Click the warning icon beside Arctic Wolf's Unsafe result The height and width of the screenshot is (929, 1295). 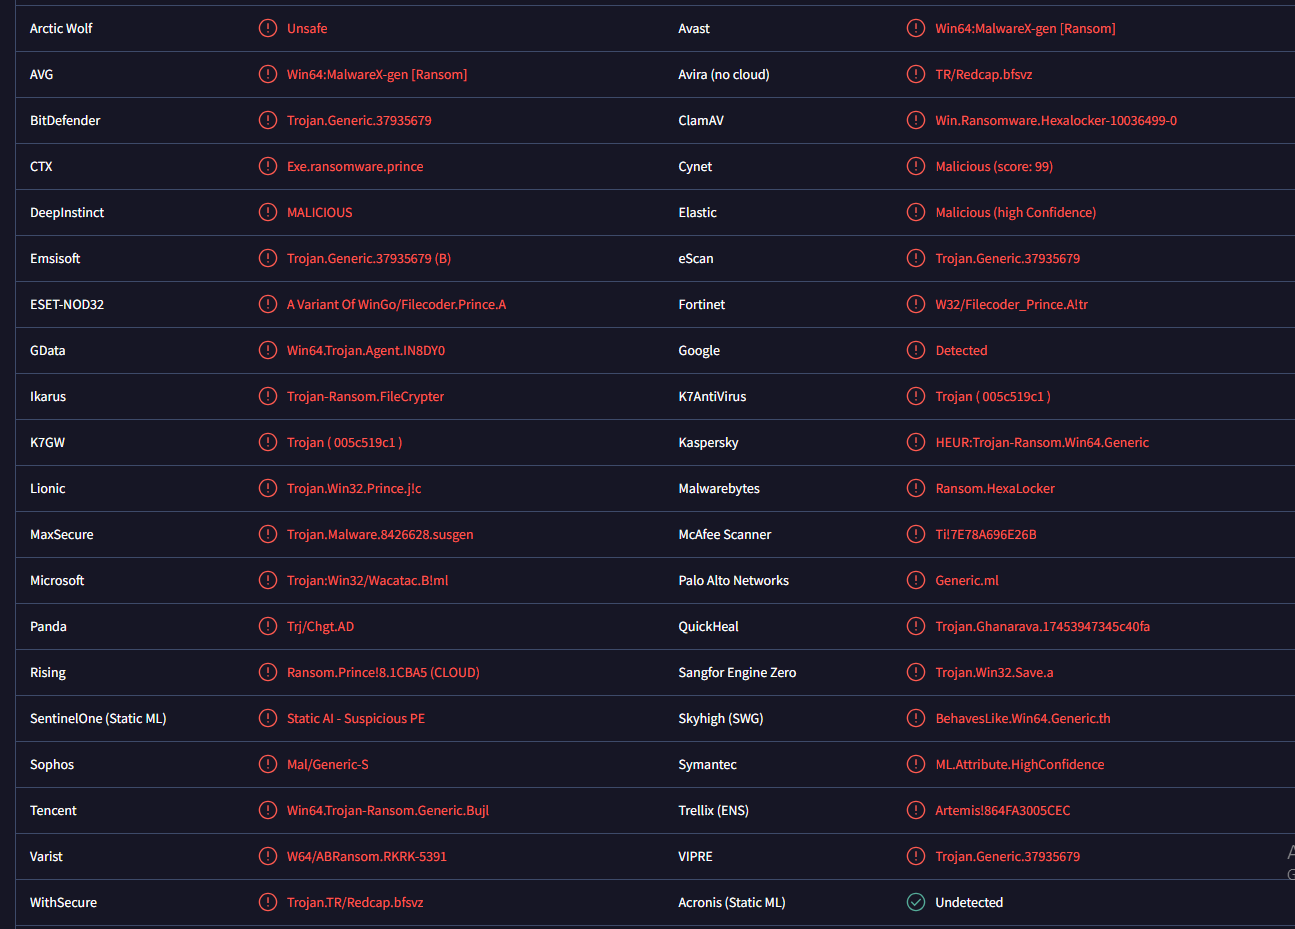point(268,28)
